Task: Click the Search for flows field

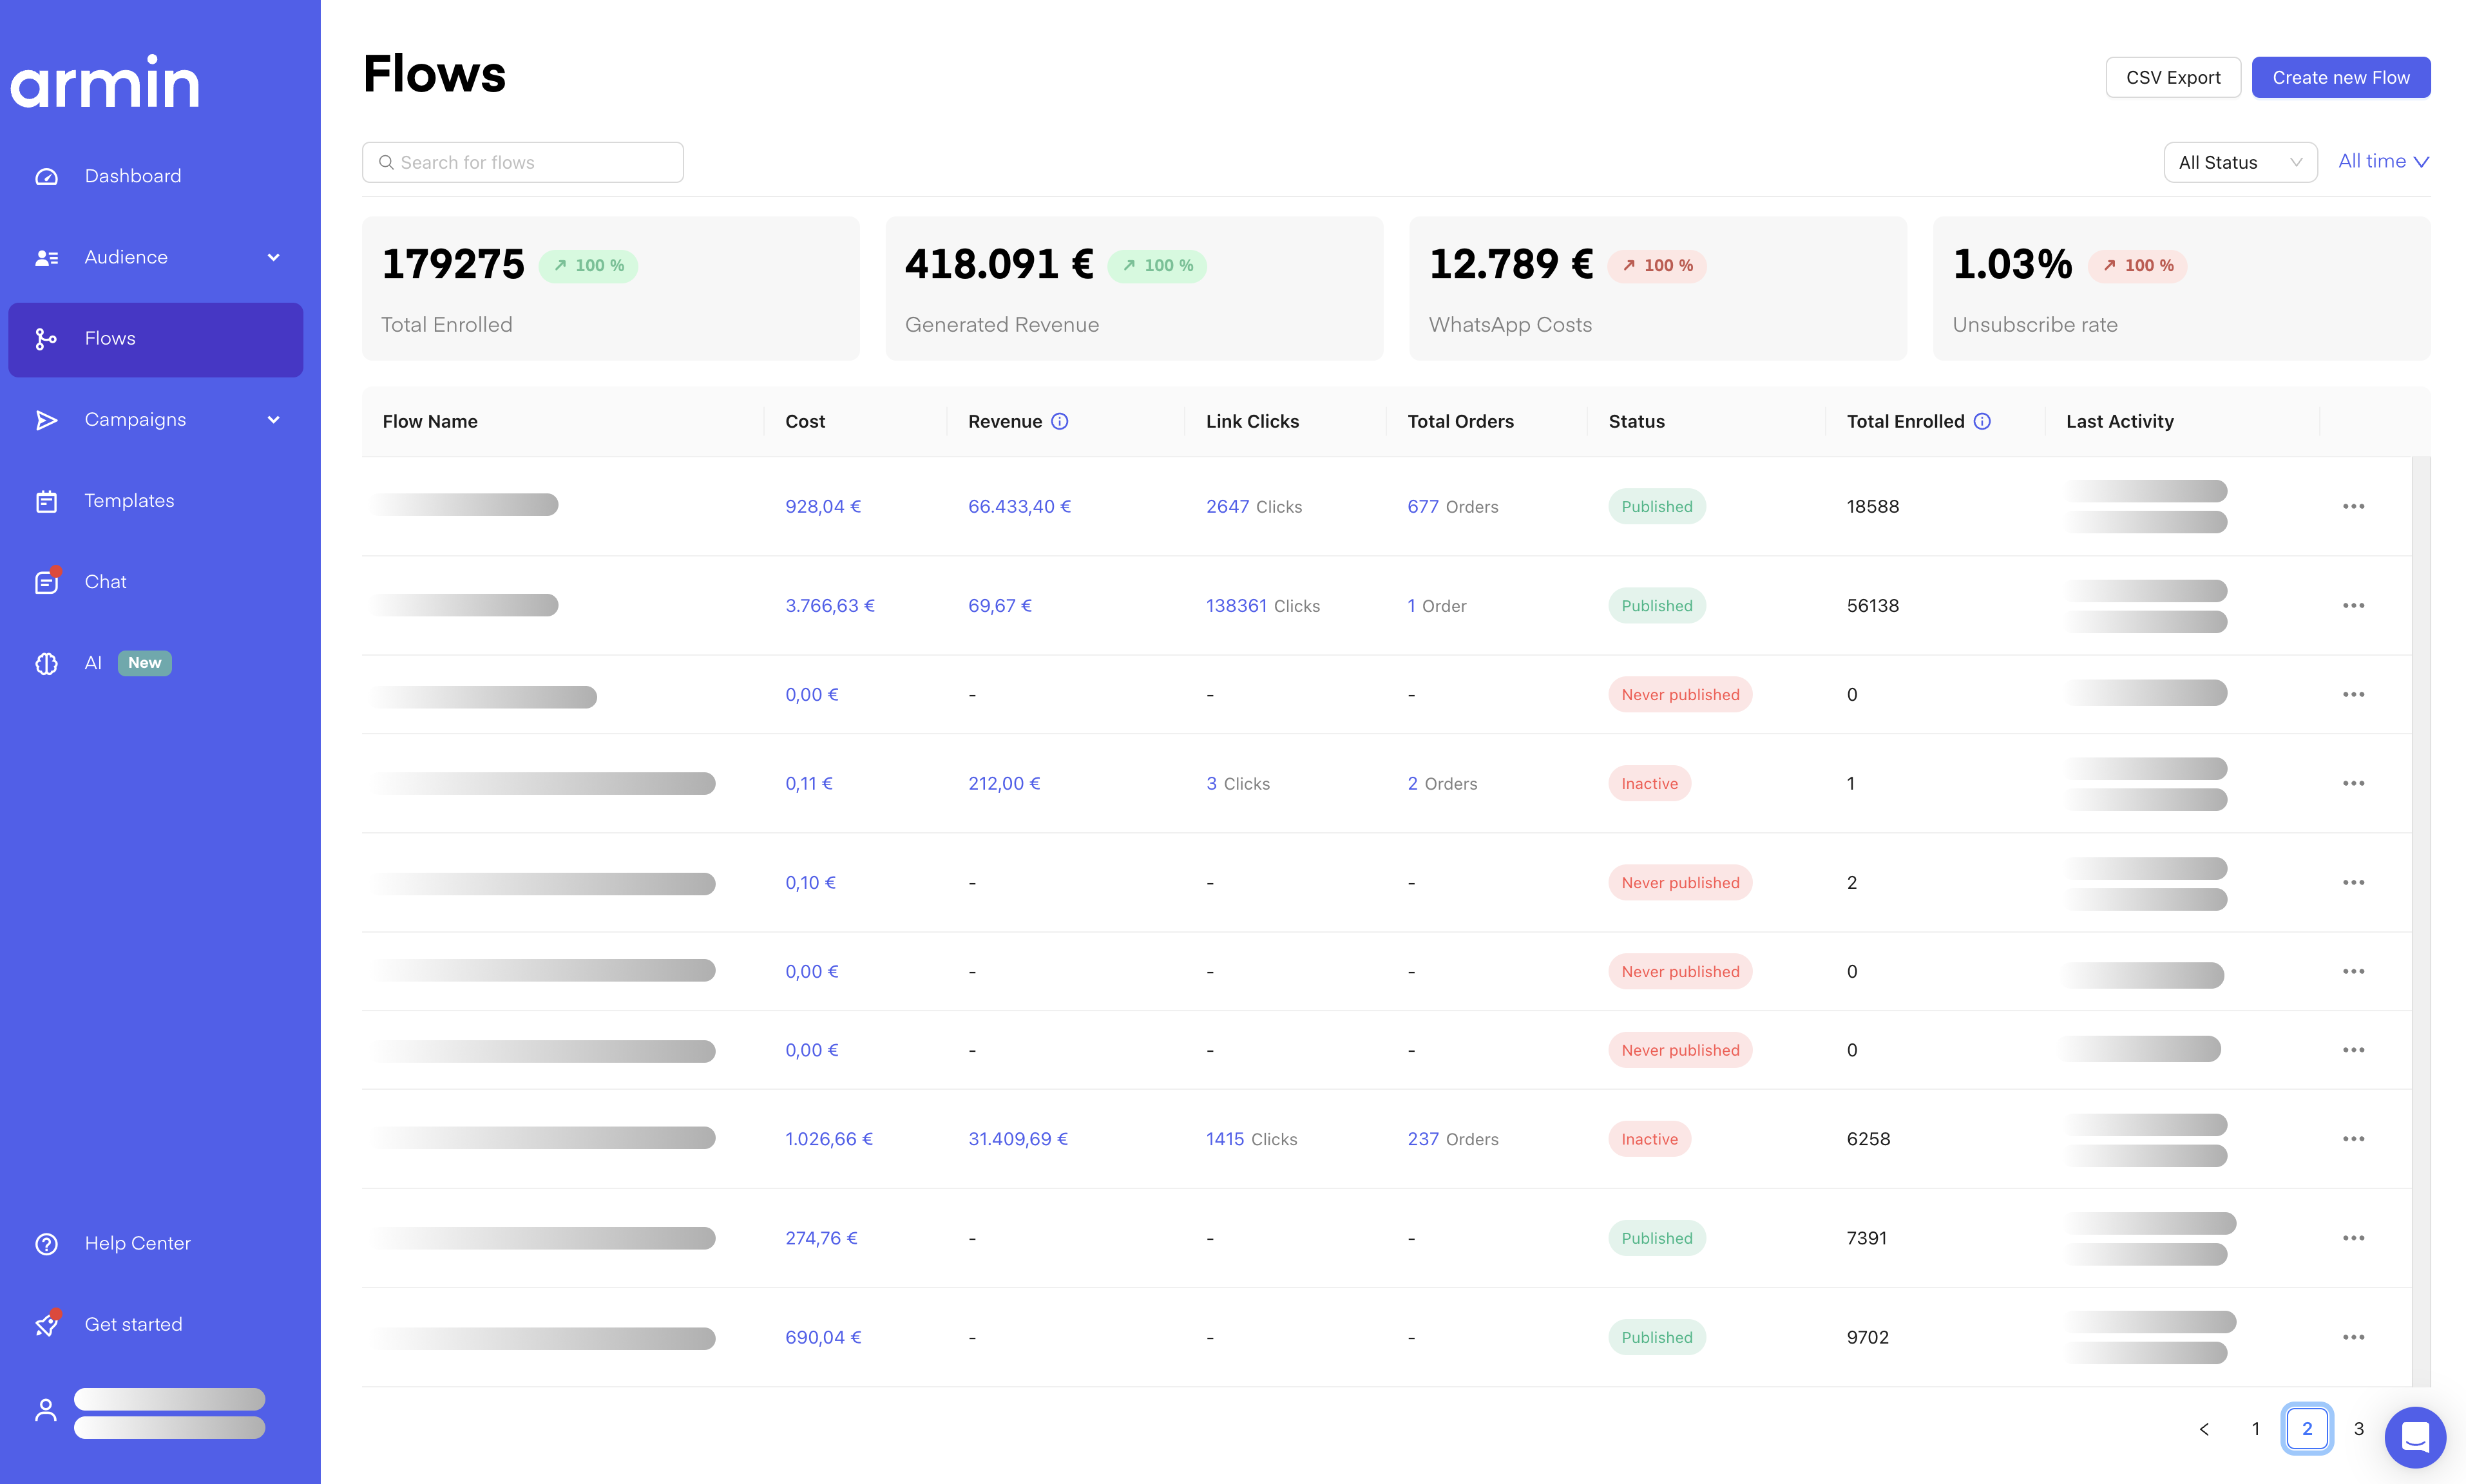Action: click(x=523, y=163)
